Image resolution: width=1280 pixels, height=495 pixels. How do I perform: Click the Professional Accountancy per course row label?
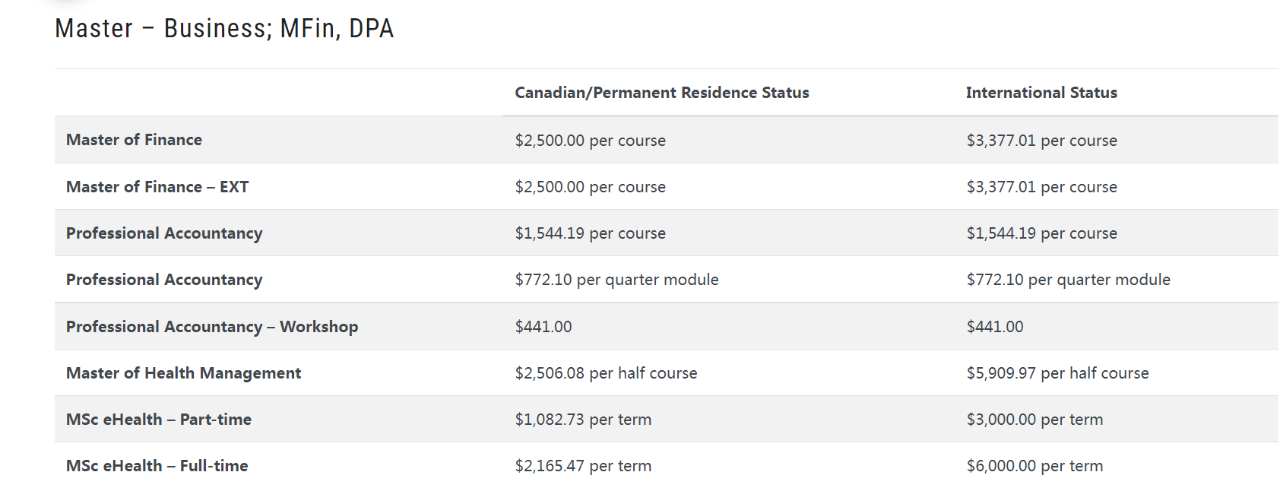164,233
